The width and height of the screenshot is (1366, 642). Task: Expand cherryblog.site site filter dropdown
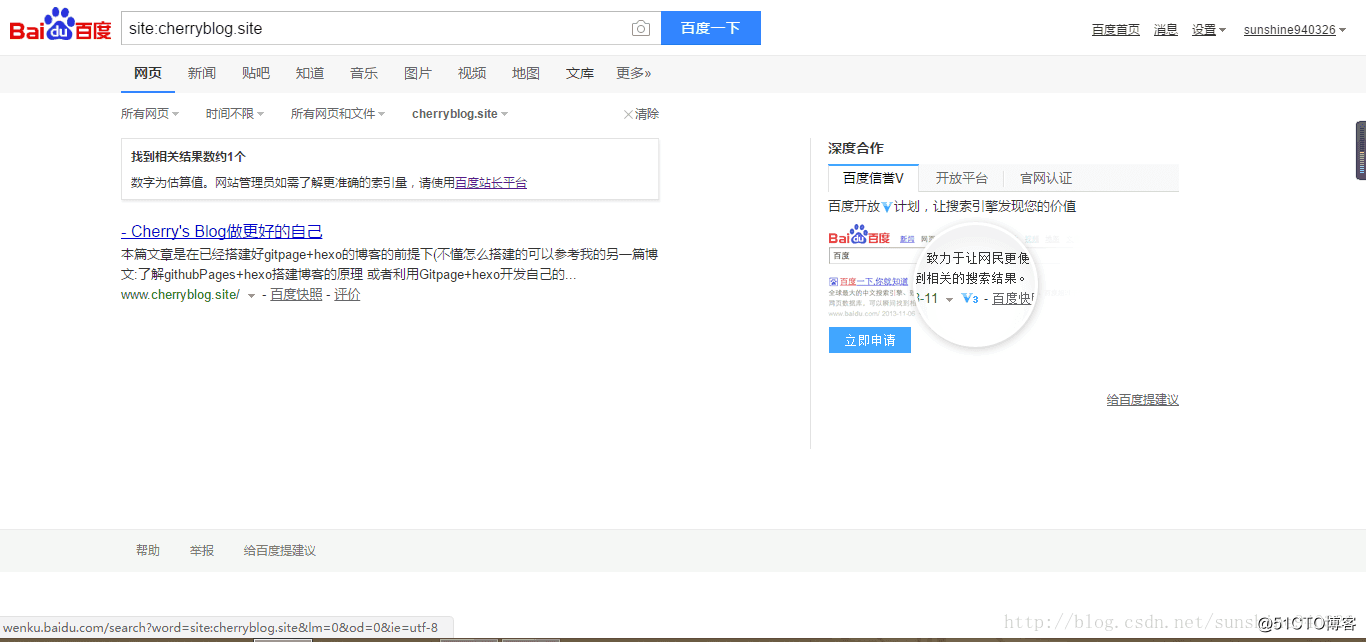pyautogui.click(x=460, y=114)
